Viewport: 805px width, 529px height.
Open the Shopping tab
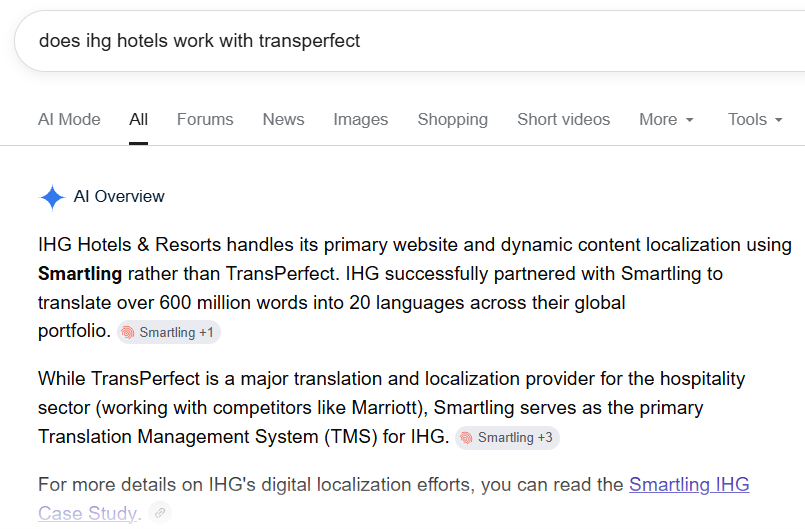point(452,120)
